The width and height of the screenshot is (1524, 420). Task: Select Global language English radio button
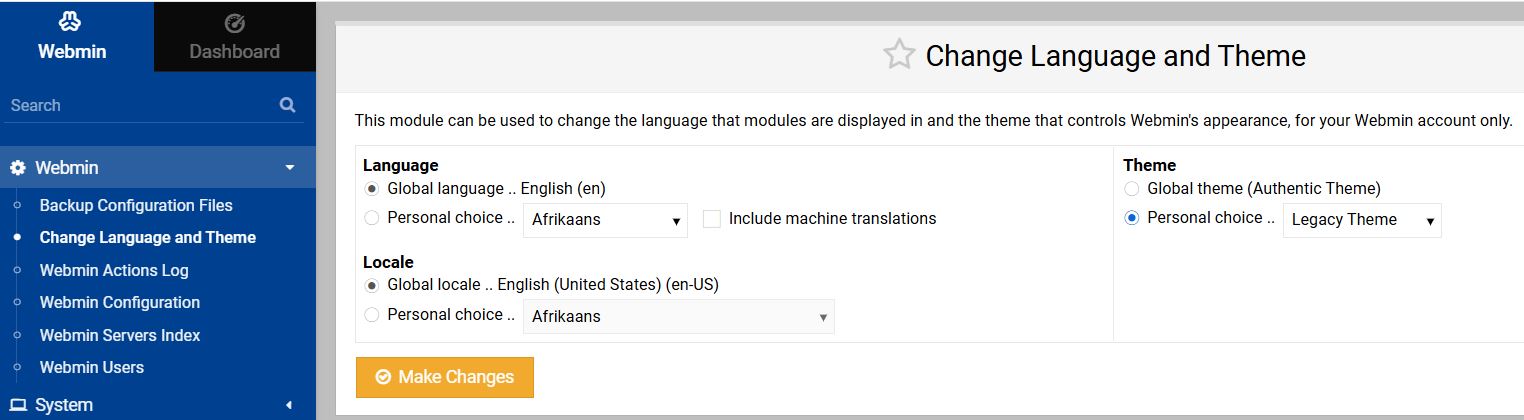coord(372,189)
